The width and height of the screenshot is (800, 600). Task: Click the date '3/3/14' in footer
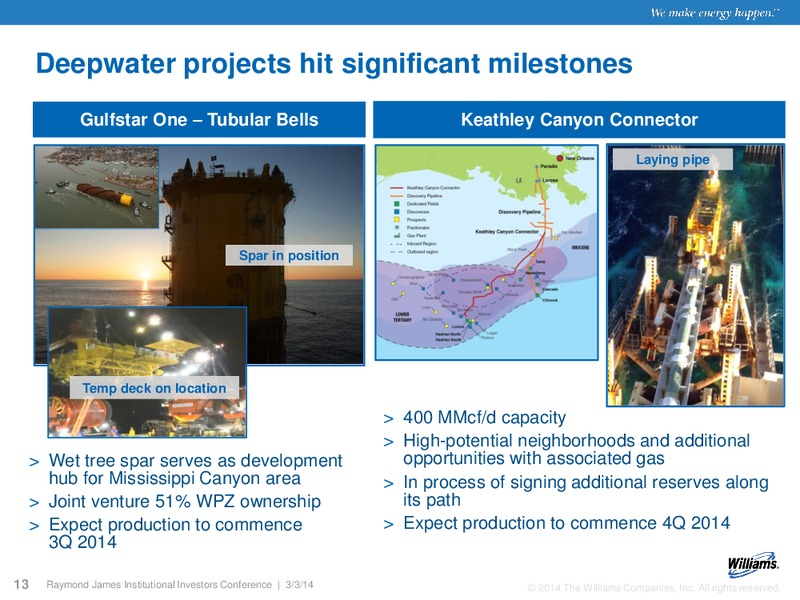(x=299, y=585)
